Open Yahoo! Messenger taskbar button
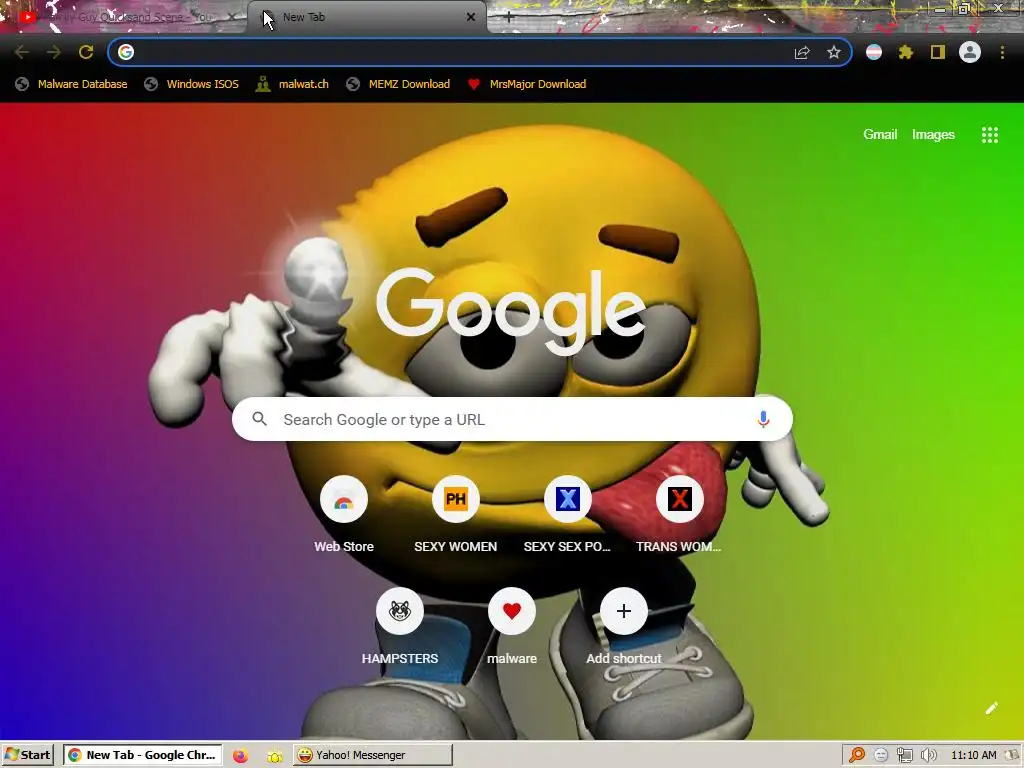This screenshot has height=768, width=1024. [x=372, y=755]
